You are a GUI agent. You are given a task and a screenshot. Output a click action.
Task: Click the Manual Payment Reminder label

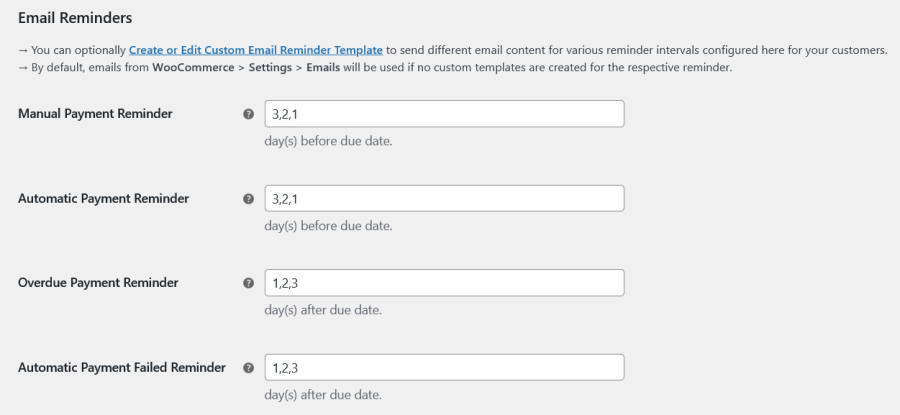point(95,114)
